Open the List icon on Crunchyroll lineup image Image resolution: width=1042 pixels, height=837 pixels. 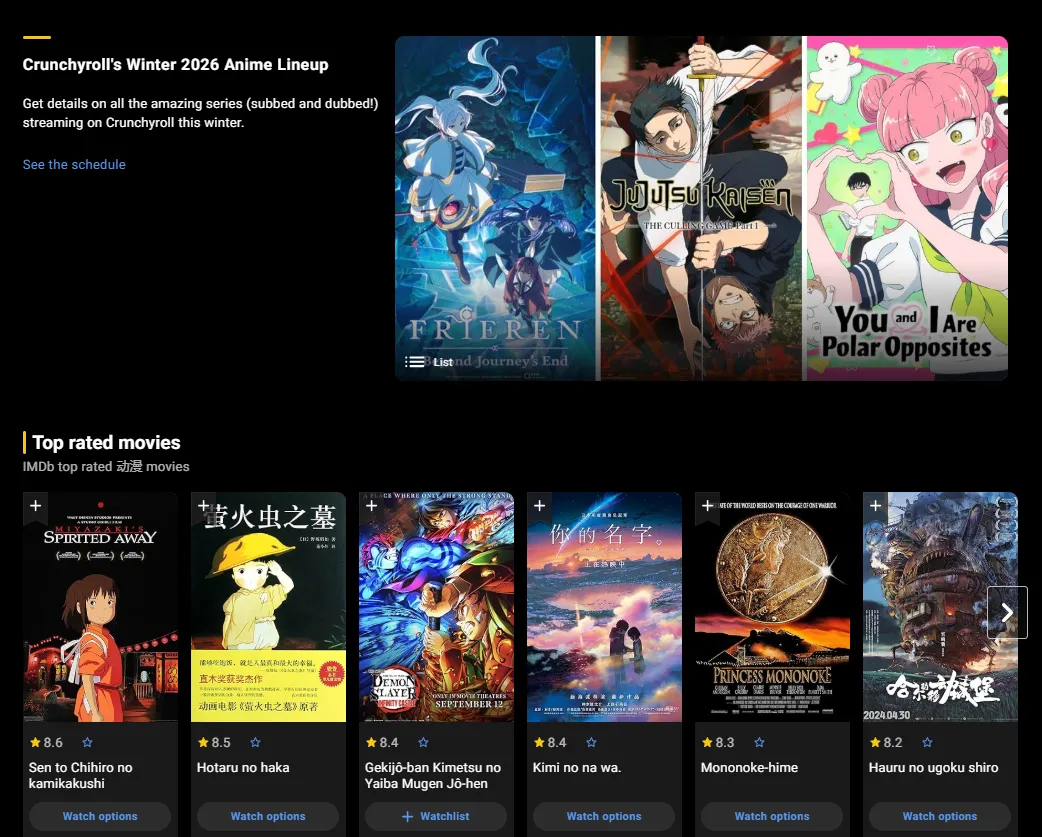point(429,362)
